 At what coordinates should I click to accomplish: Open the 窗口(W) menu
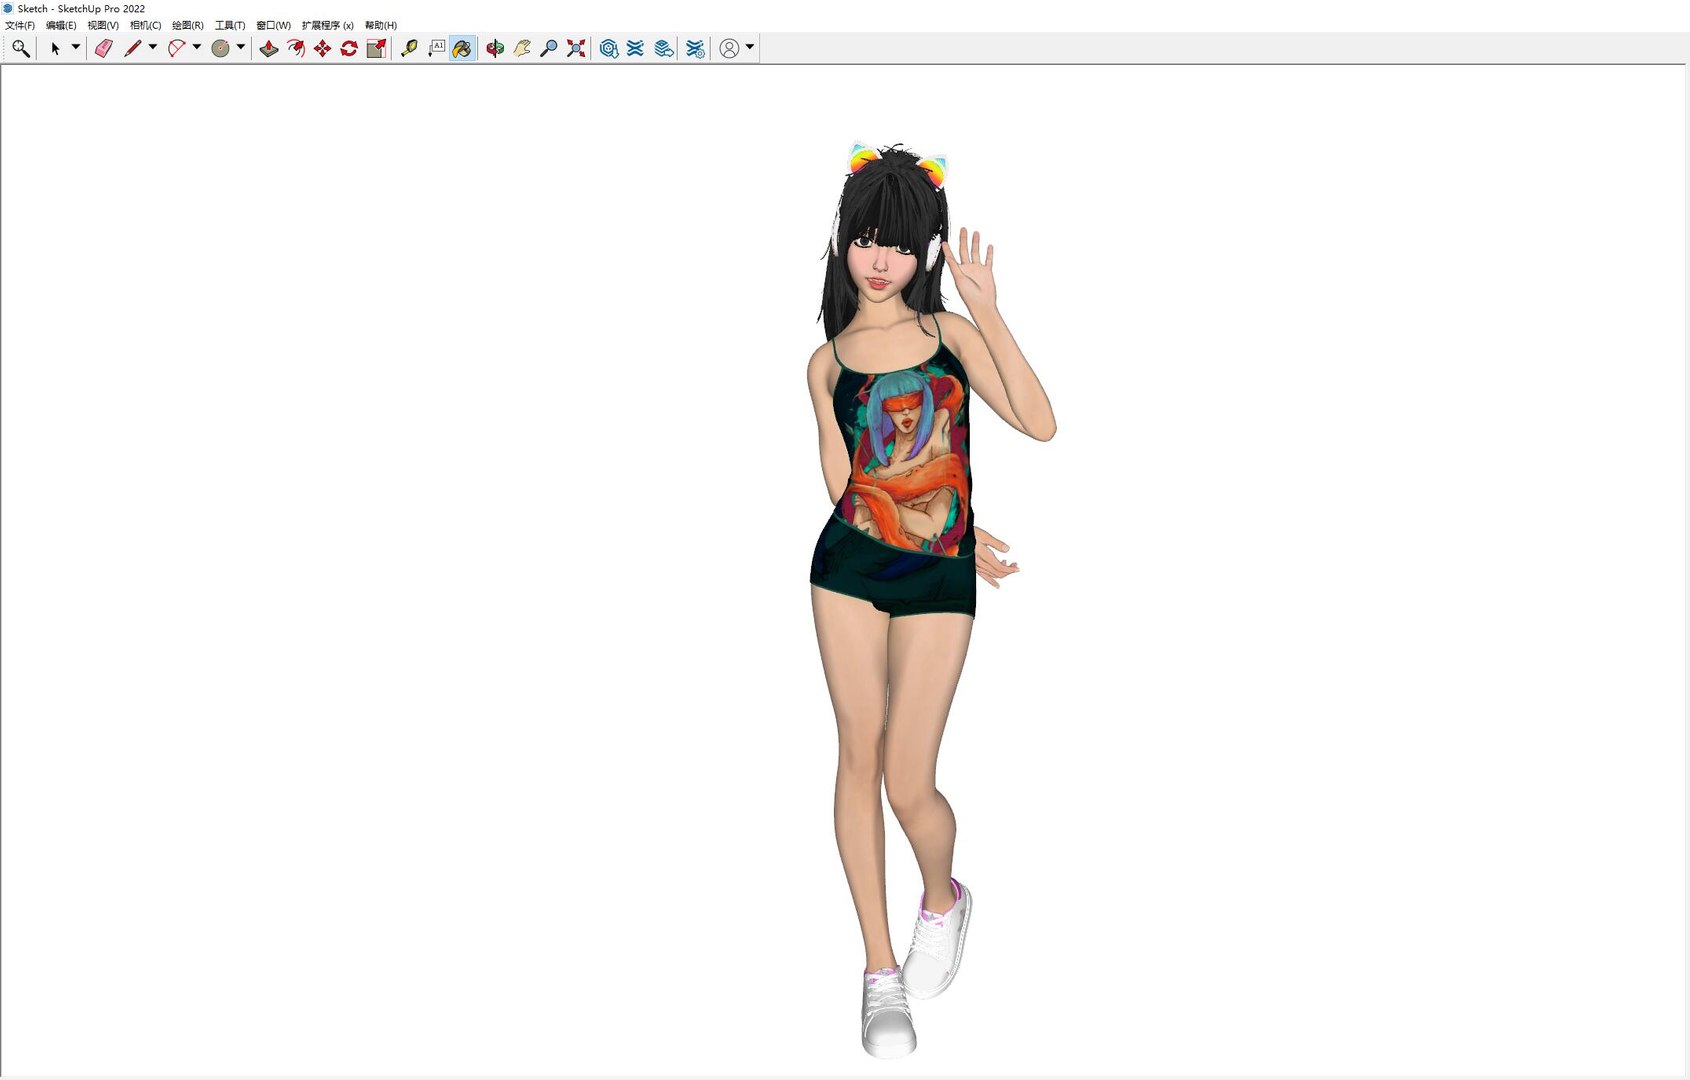tap(274, 25)
